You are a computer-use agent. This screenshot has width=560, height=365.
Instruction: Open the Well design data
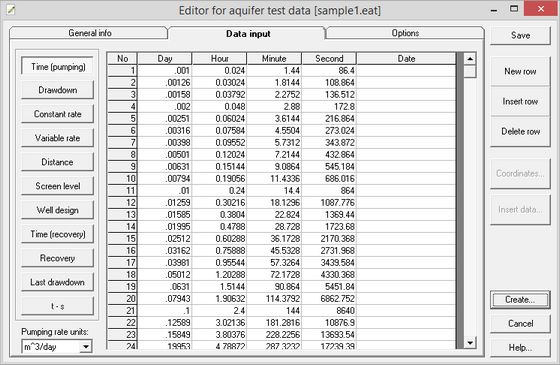(x=58, y=210)
